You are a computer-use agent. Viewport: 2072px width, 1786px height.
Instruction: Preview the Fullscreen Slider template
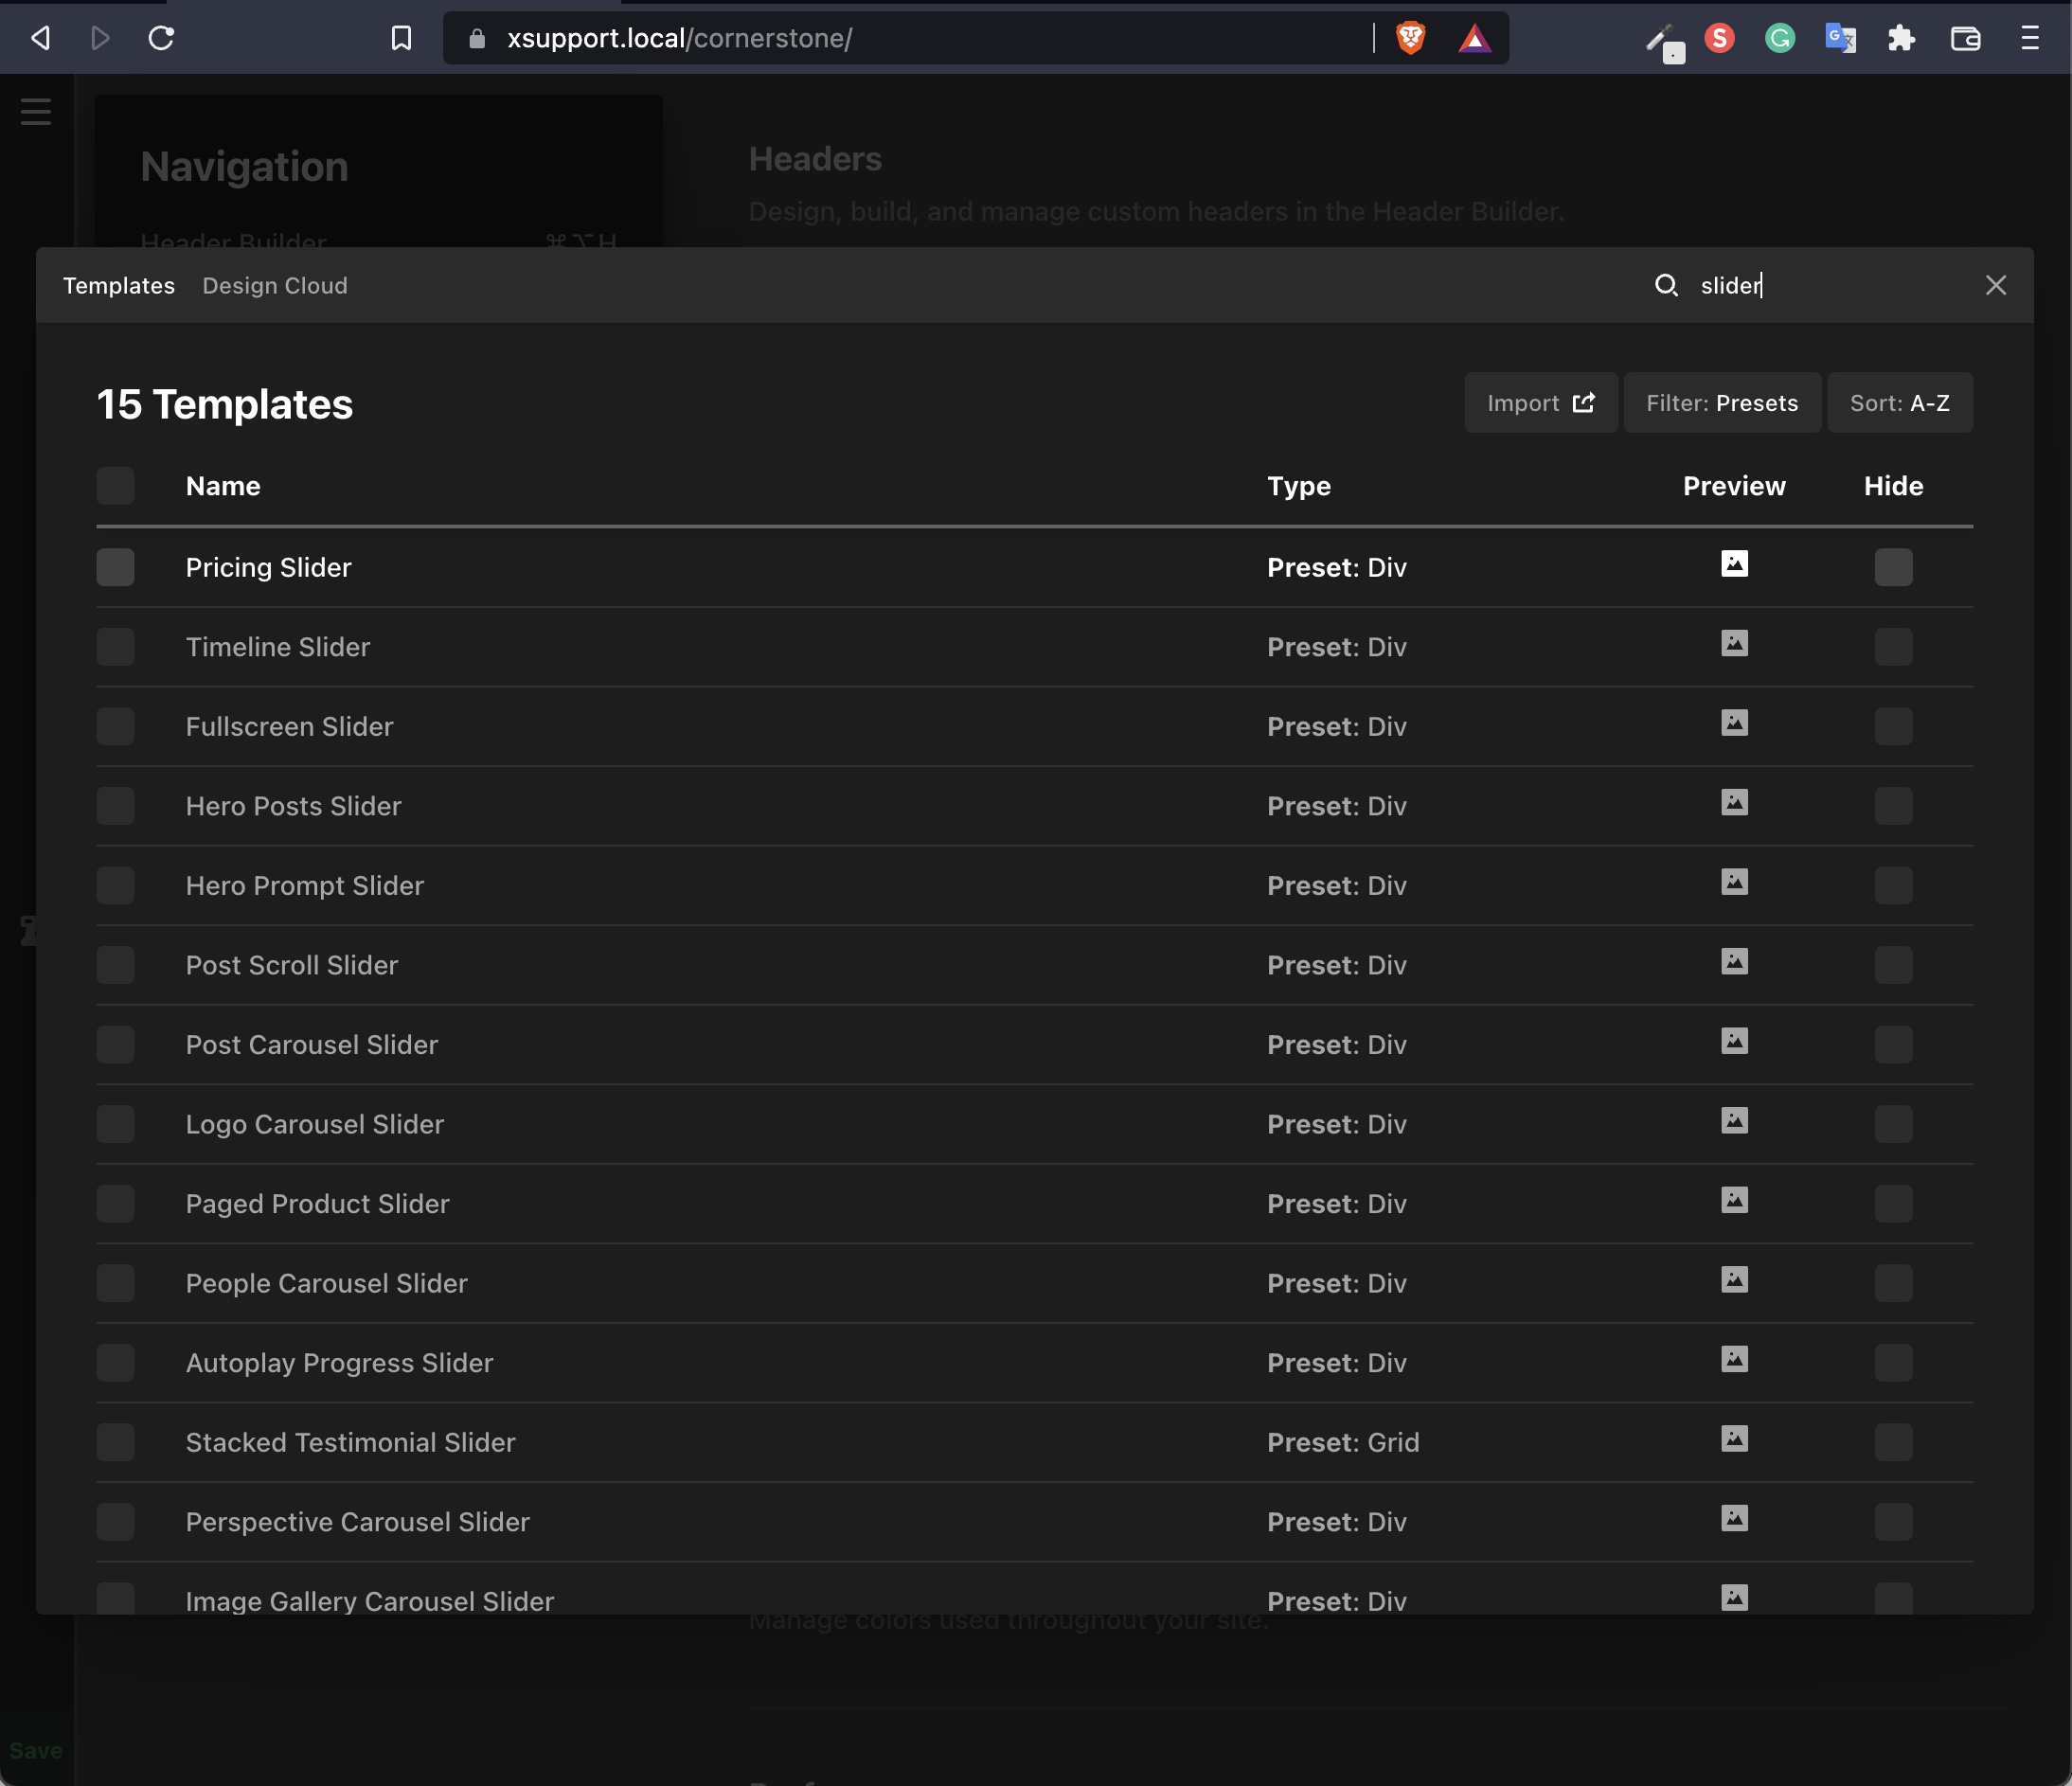1734,723
